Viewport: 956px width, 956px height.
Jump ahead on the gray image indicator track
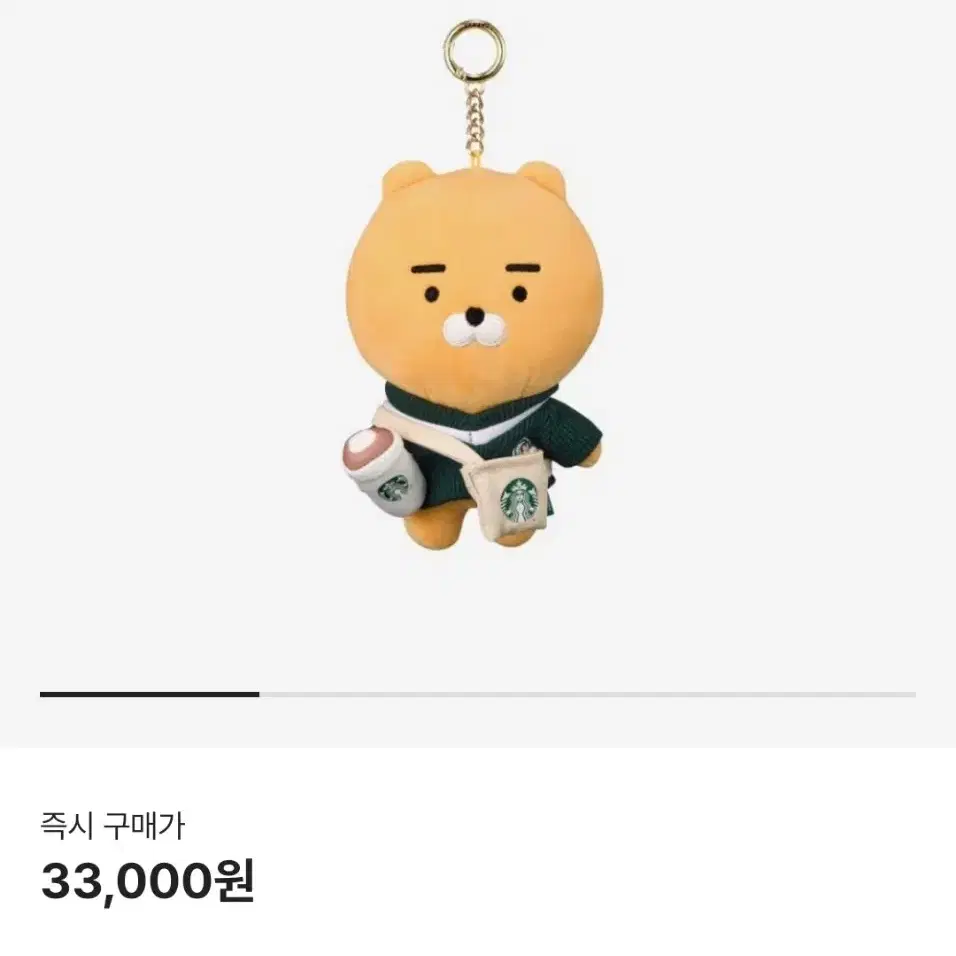point(587,694)
